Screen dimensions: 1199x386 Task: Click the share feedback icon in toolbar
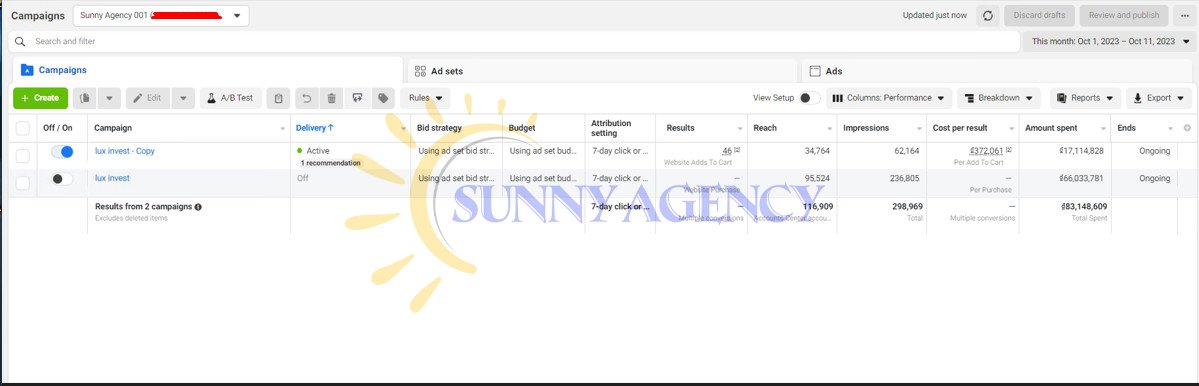[357, 98]
